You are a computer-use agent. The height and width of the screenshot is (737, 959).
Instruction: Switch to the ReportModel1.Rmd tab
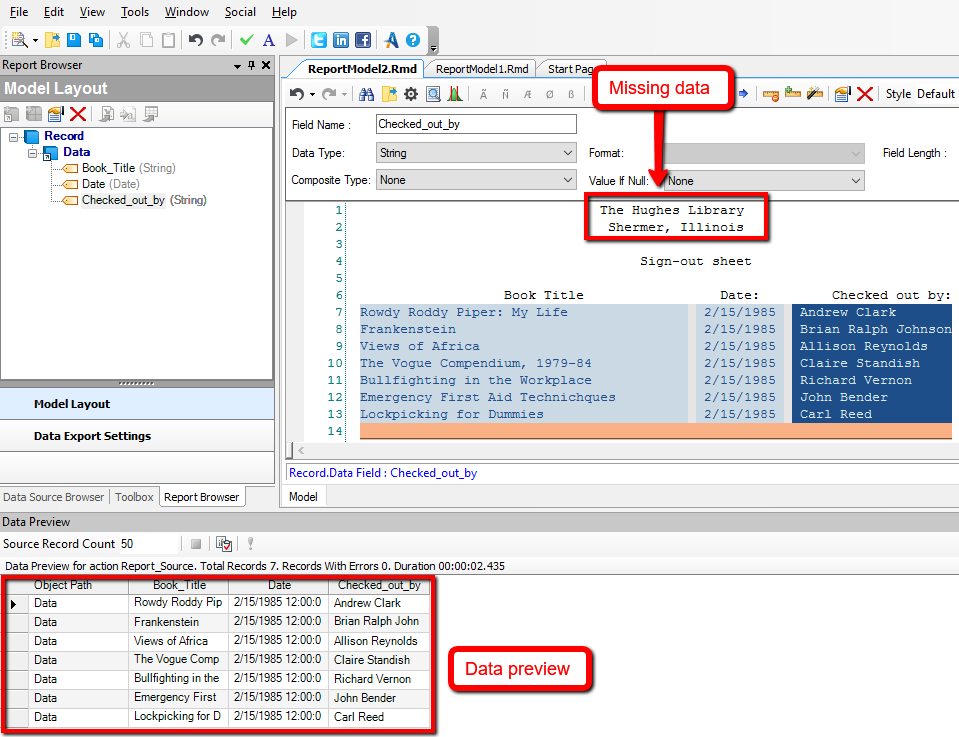coord(481,69)
